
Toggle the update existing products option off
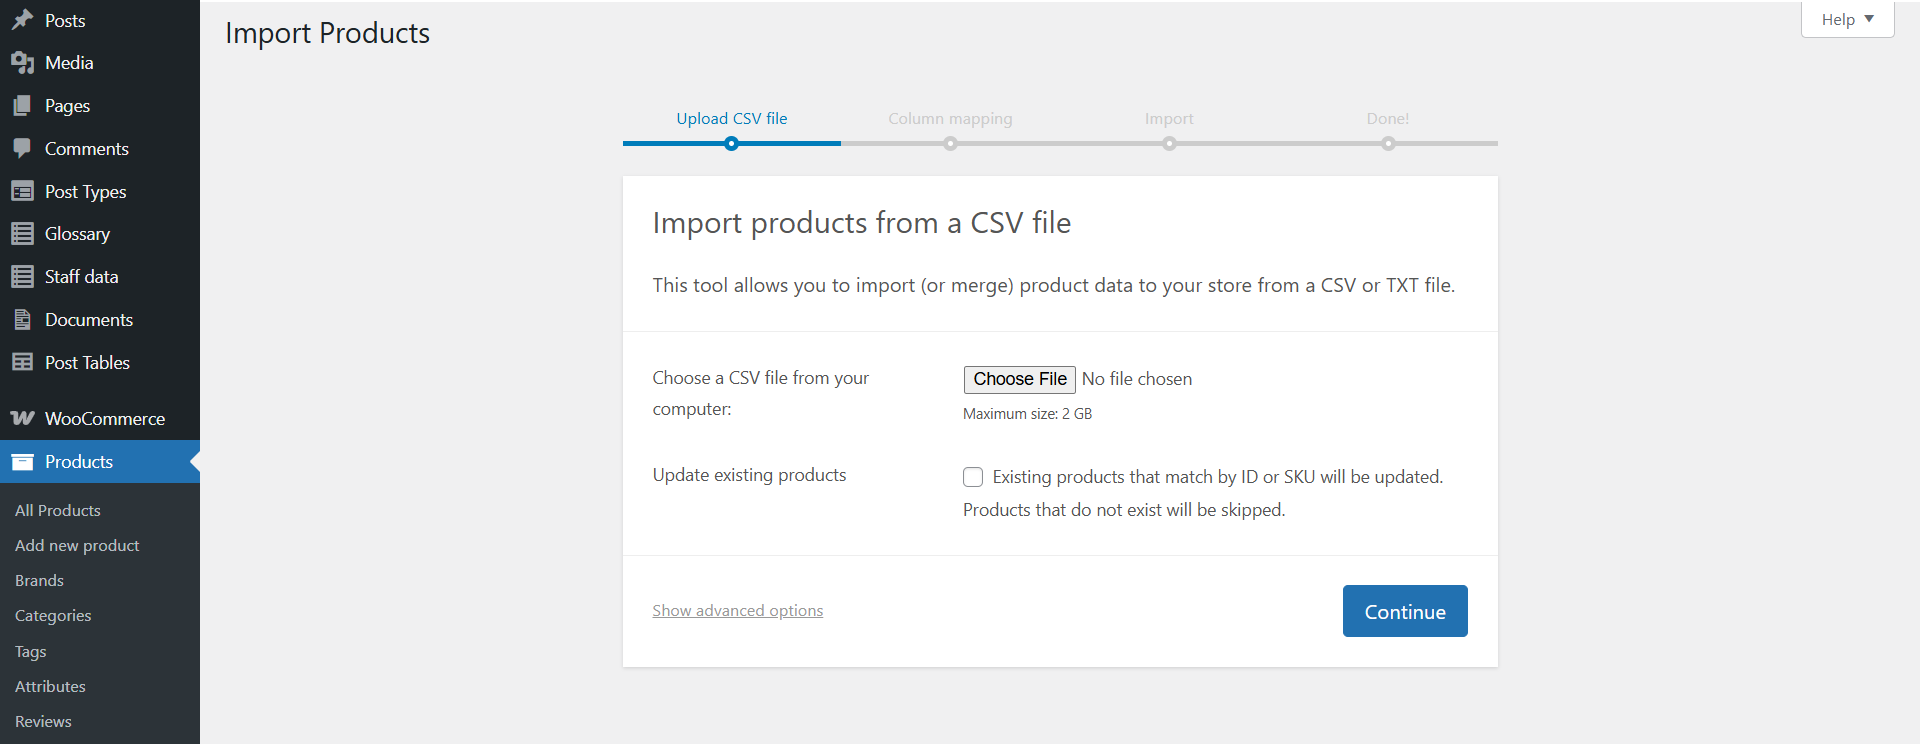[972, 477]
